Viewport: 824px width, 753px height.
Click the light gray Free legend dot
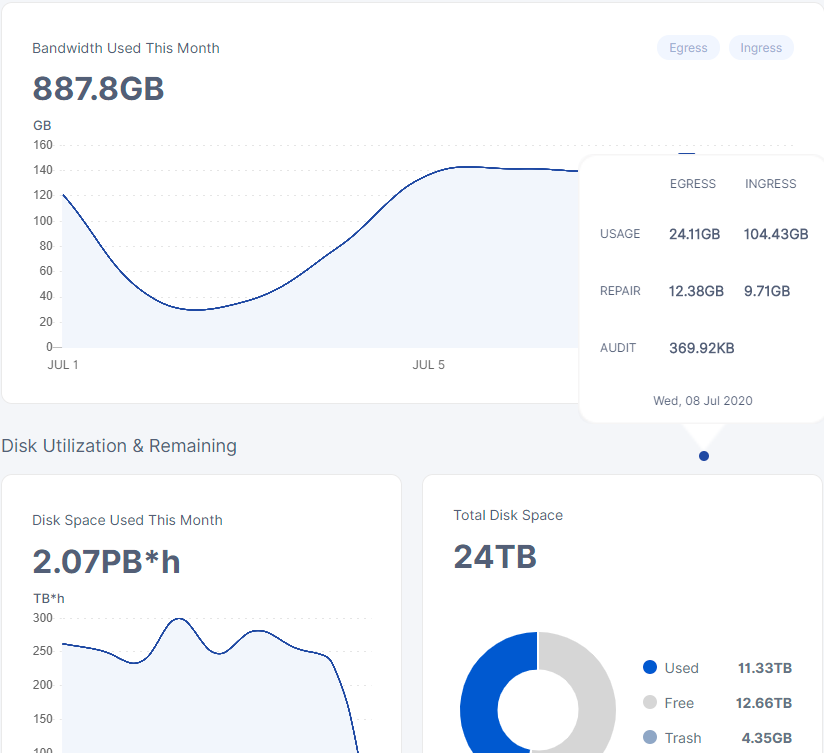pyautogui.click(x=650, y=703)
